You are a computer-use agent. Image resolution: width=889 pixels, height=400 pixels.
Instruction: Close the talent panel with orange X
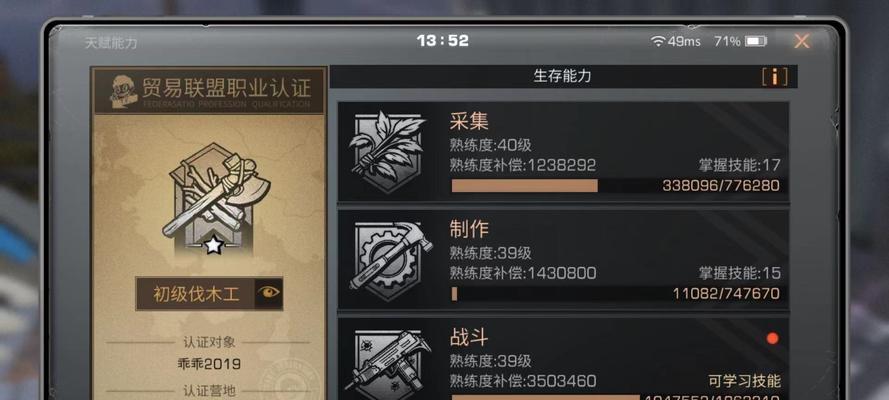802,41
